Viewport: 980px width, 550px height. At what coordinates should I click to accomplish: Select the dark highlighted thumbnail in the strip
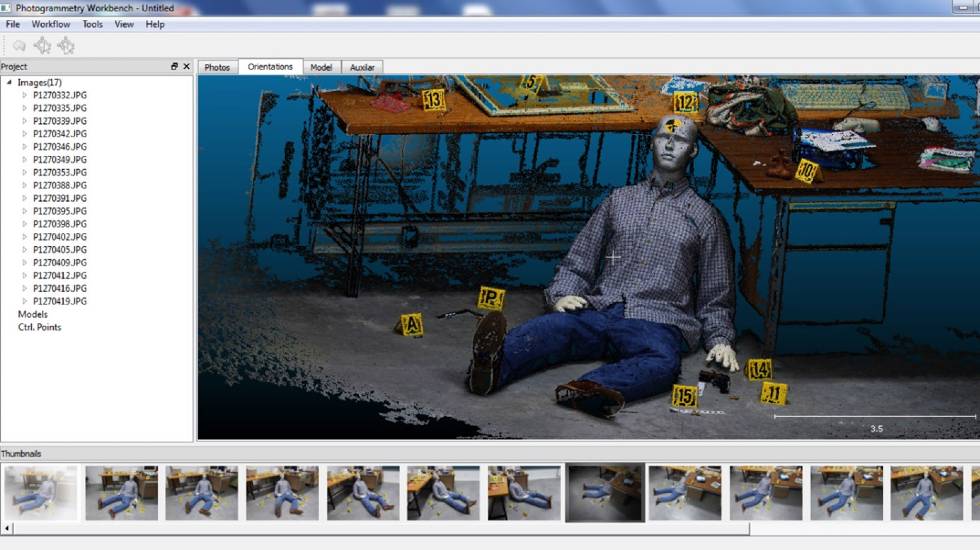pyautogui.click(x=604, y=492)
